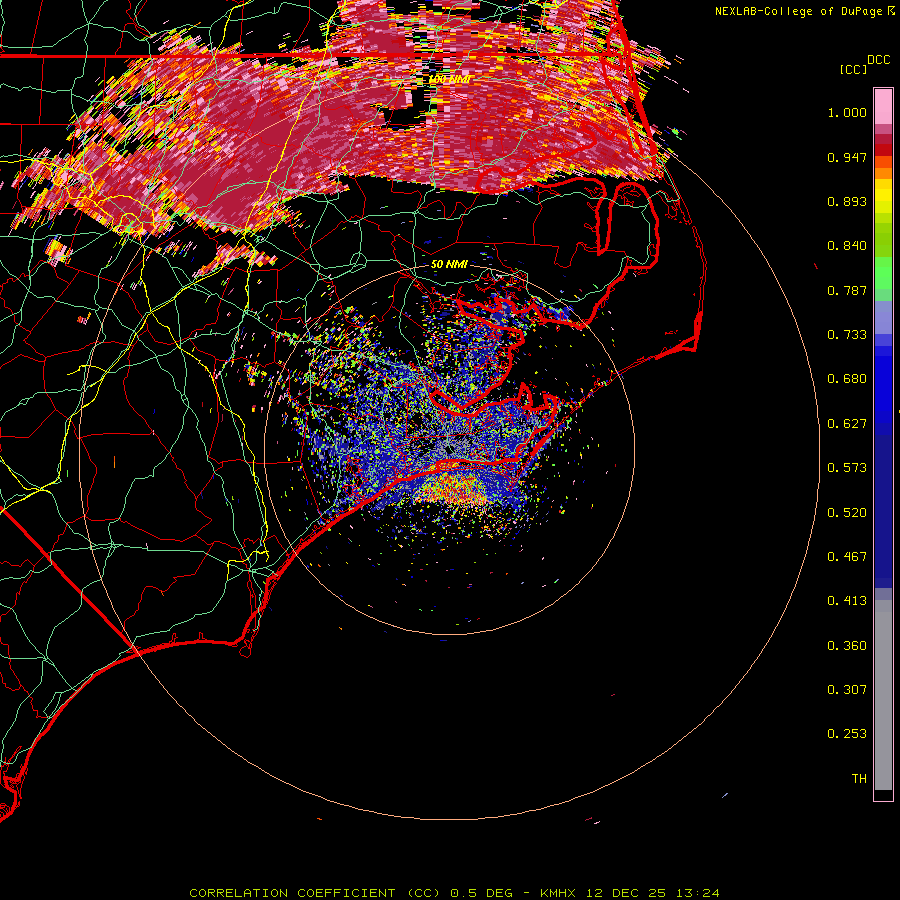Pick the bright green swatch between 0.840 and 0.787

pyautogui.click(x=883, y=273)
